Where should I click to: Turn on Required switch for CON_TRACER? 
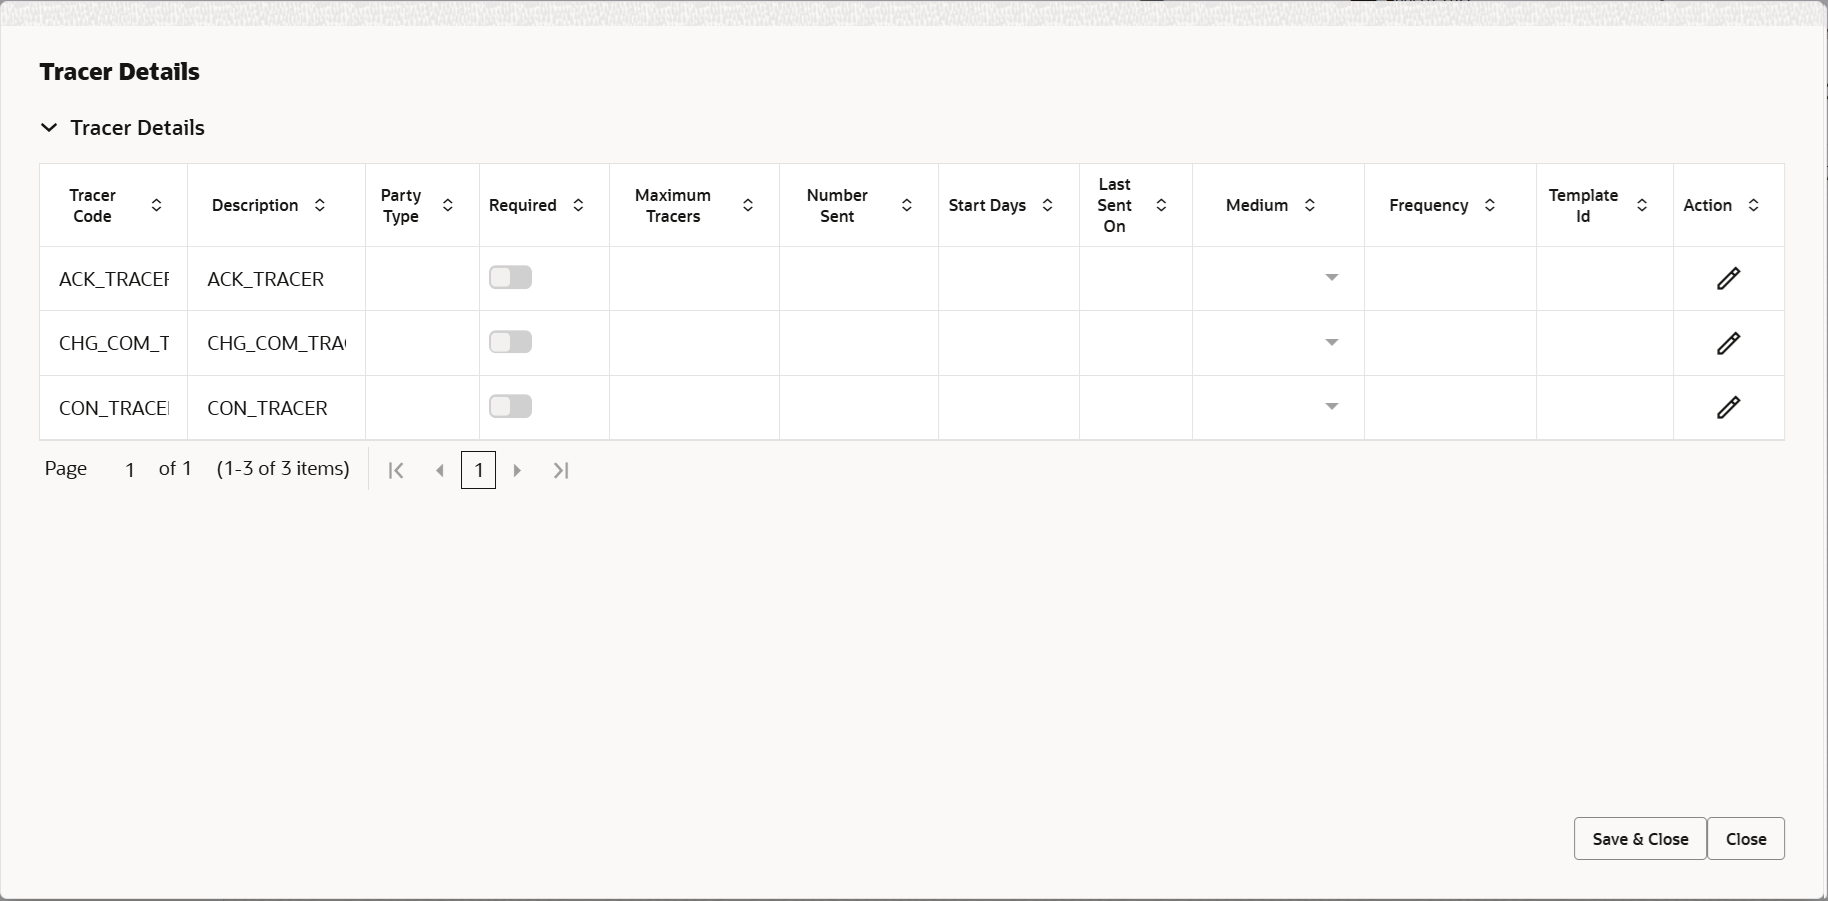pyautogui.click(x=510, y=406)
